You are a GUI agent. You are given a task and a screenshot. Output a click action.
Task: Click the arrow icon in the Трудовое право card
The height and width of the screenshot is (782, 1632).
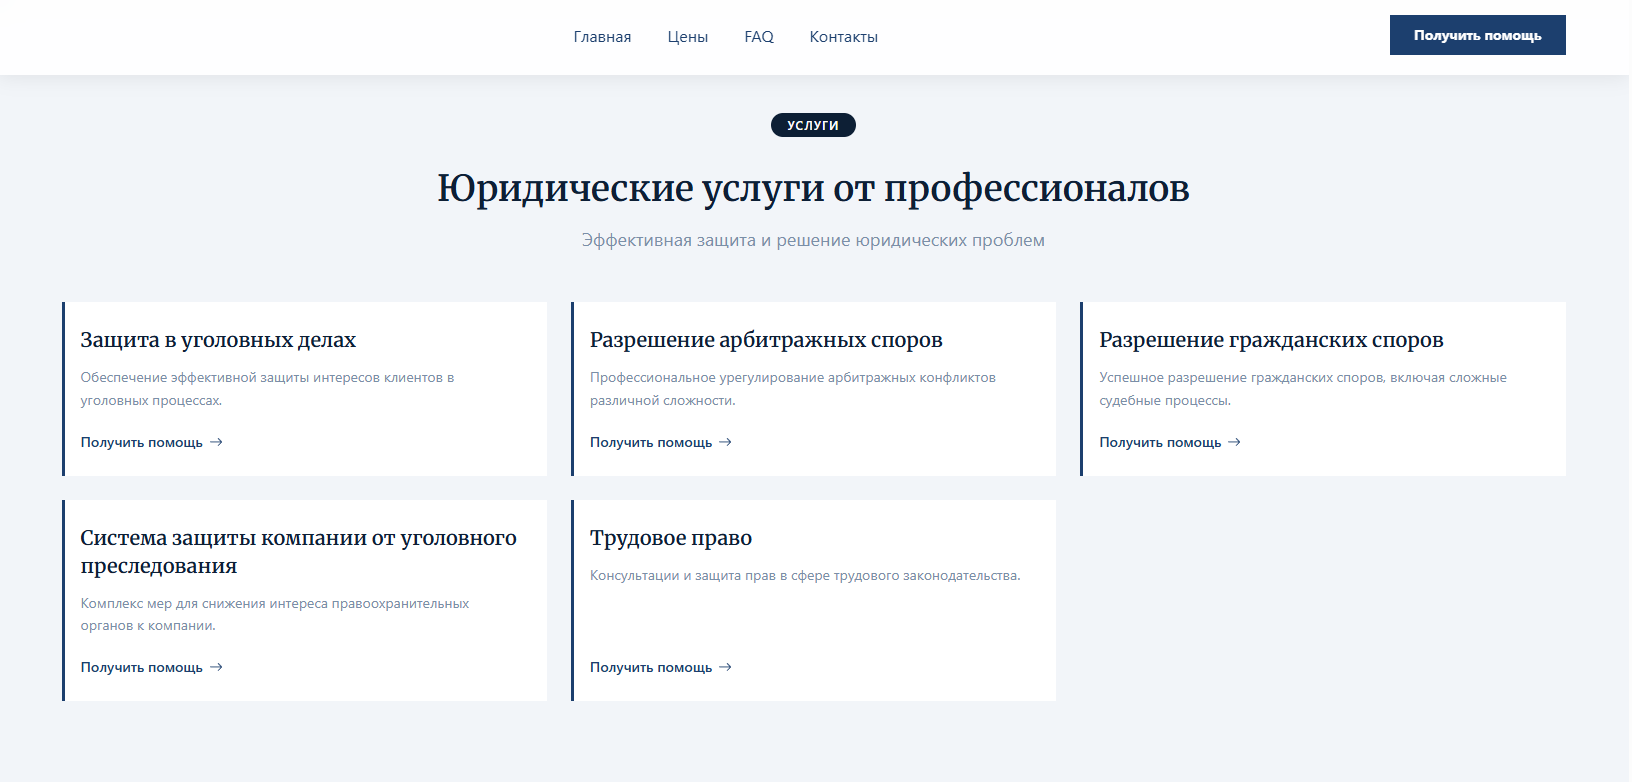(x=726, y=667)
